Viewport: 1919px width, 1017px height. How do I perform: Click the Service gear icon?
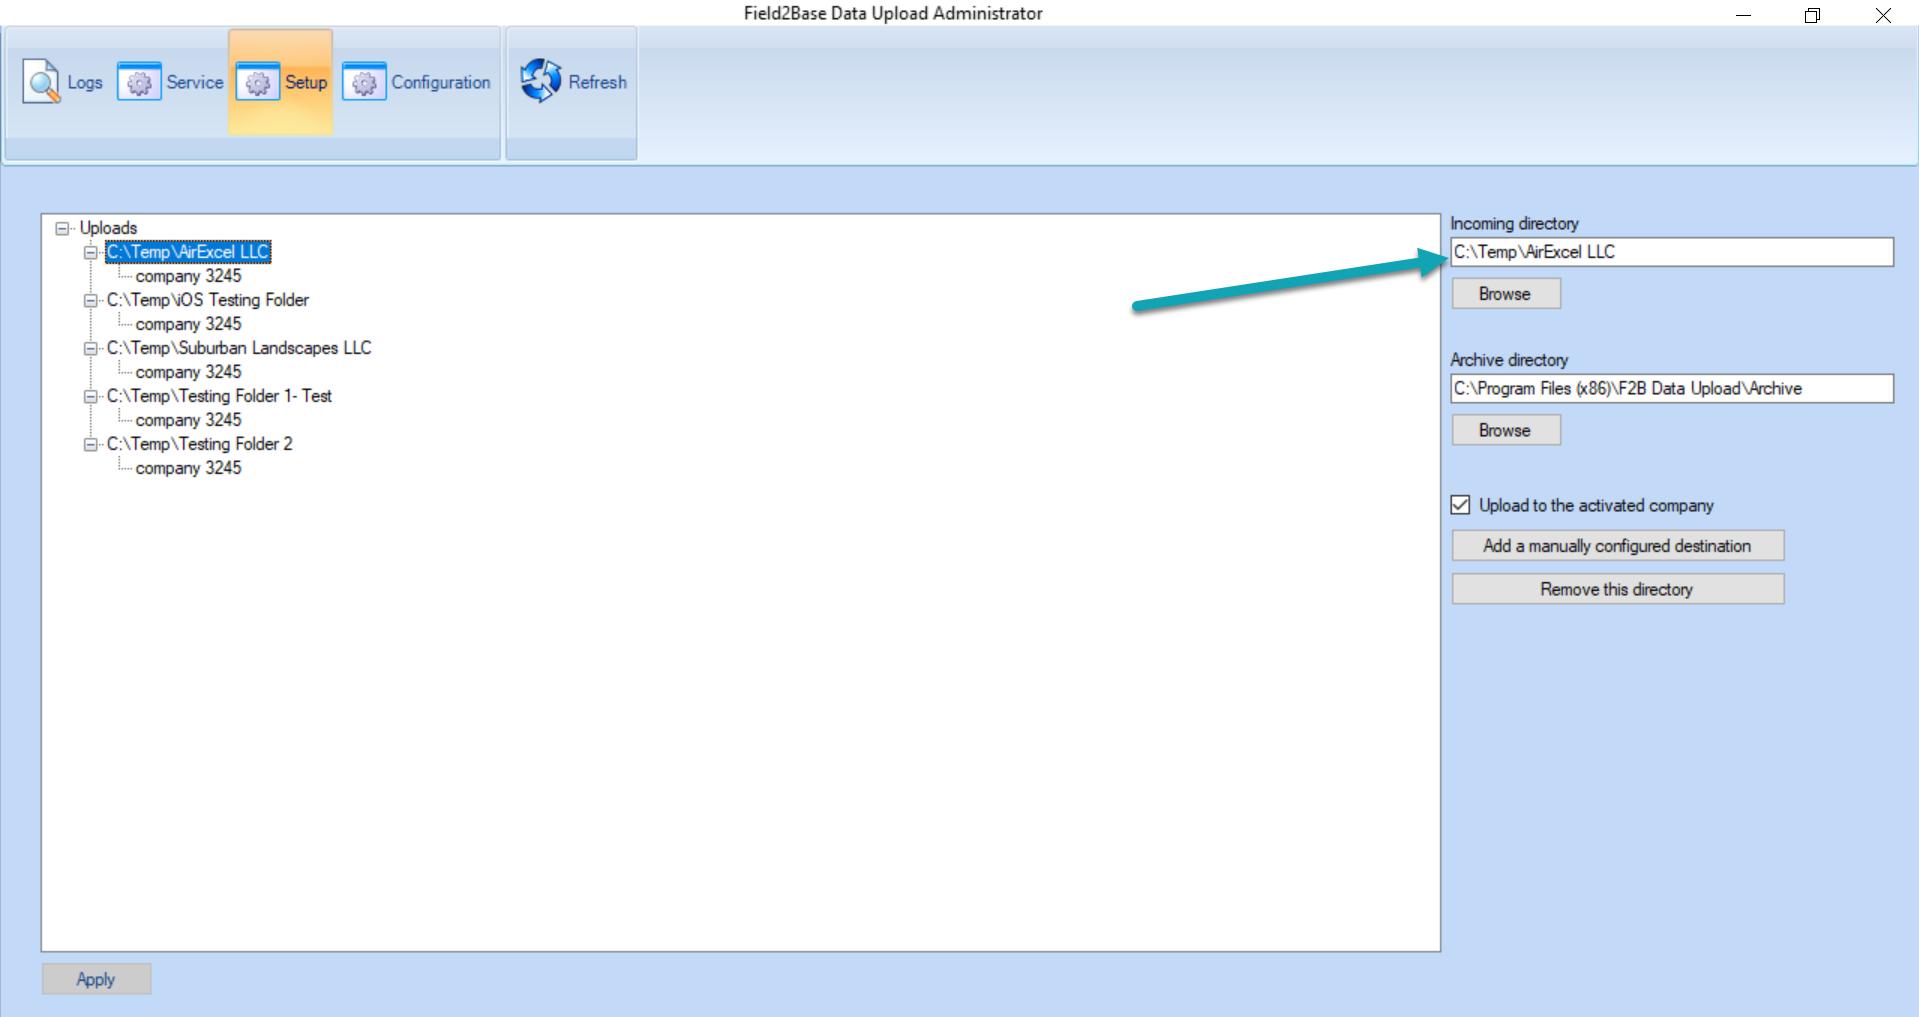139,82
